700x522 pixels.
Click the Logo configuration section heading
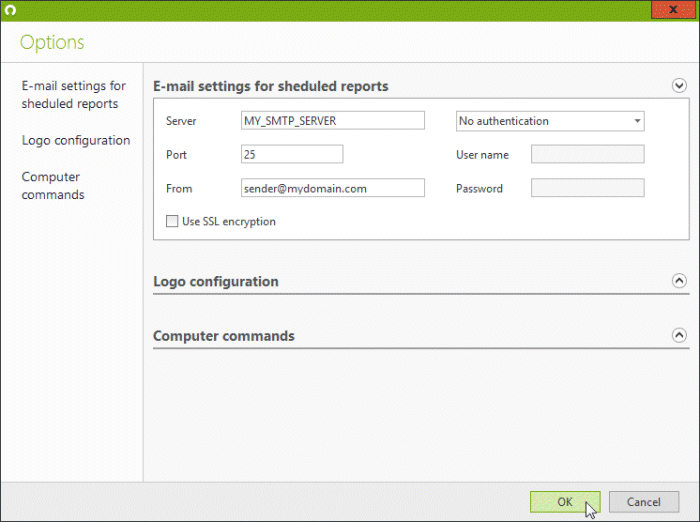216,282
